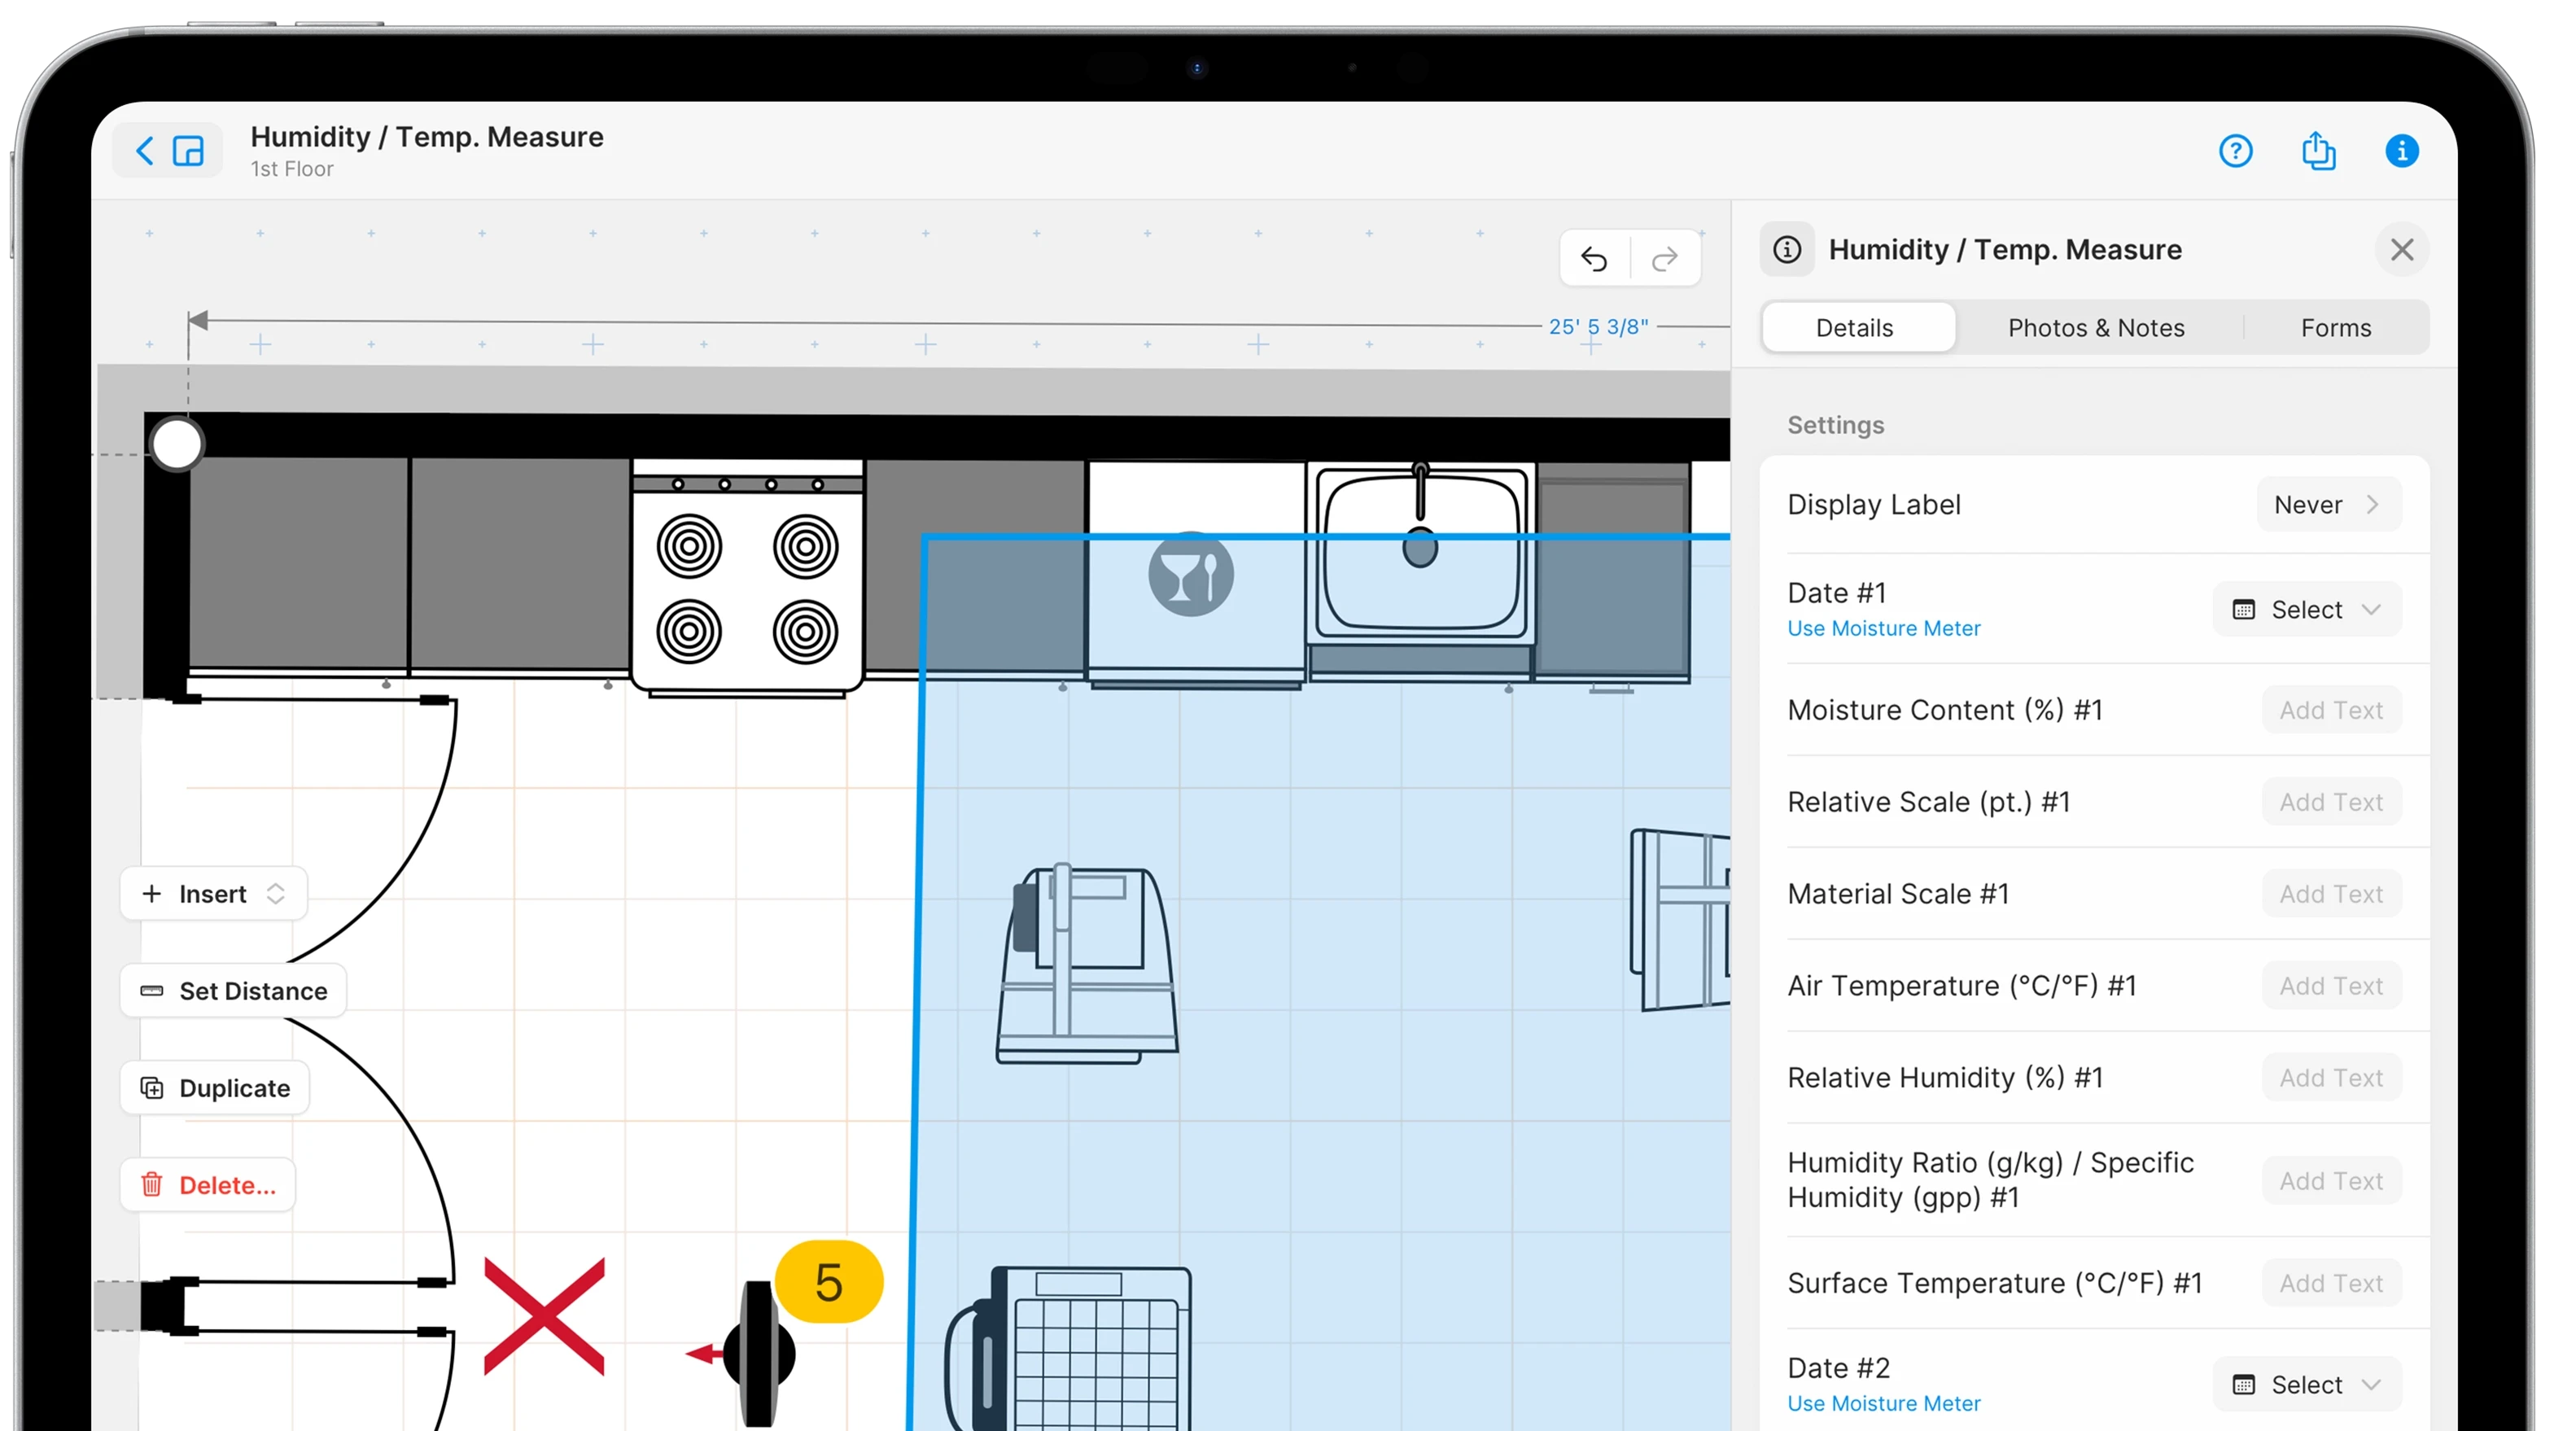Click the red X marker on plan
2576x1431 pixels.
(x=544, y=1316)
